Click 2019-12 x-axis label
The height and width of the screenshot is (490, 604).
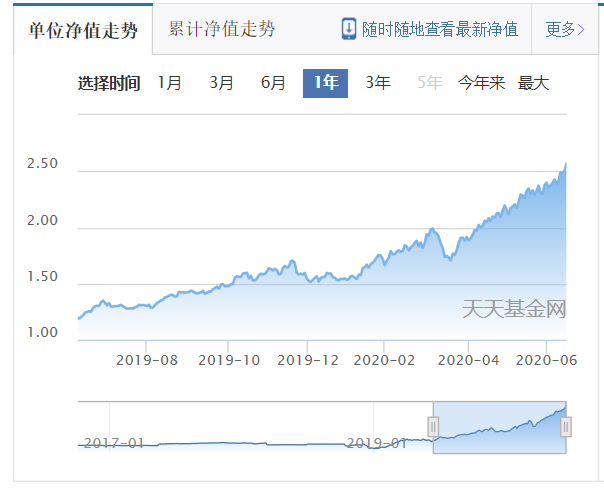coord(308,360)
